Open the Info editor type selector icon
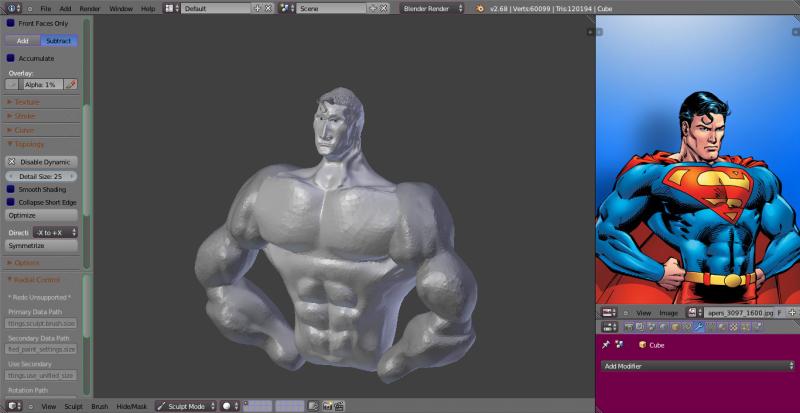 pos(13,8)
